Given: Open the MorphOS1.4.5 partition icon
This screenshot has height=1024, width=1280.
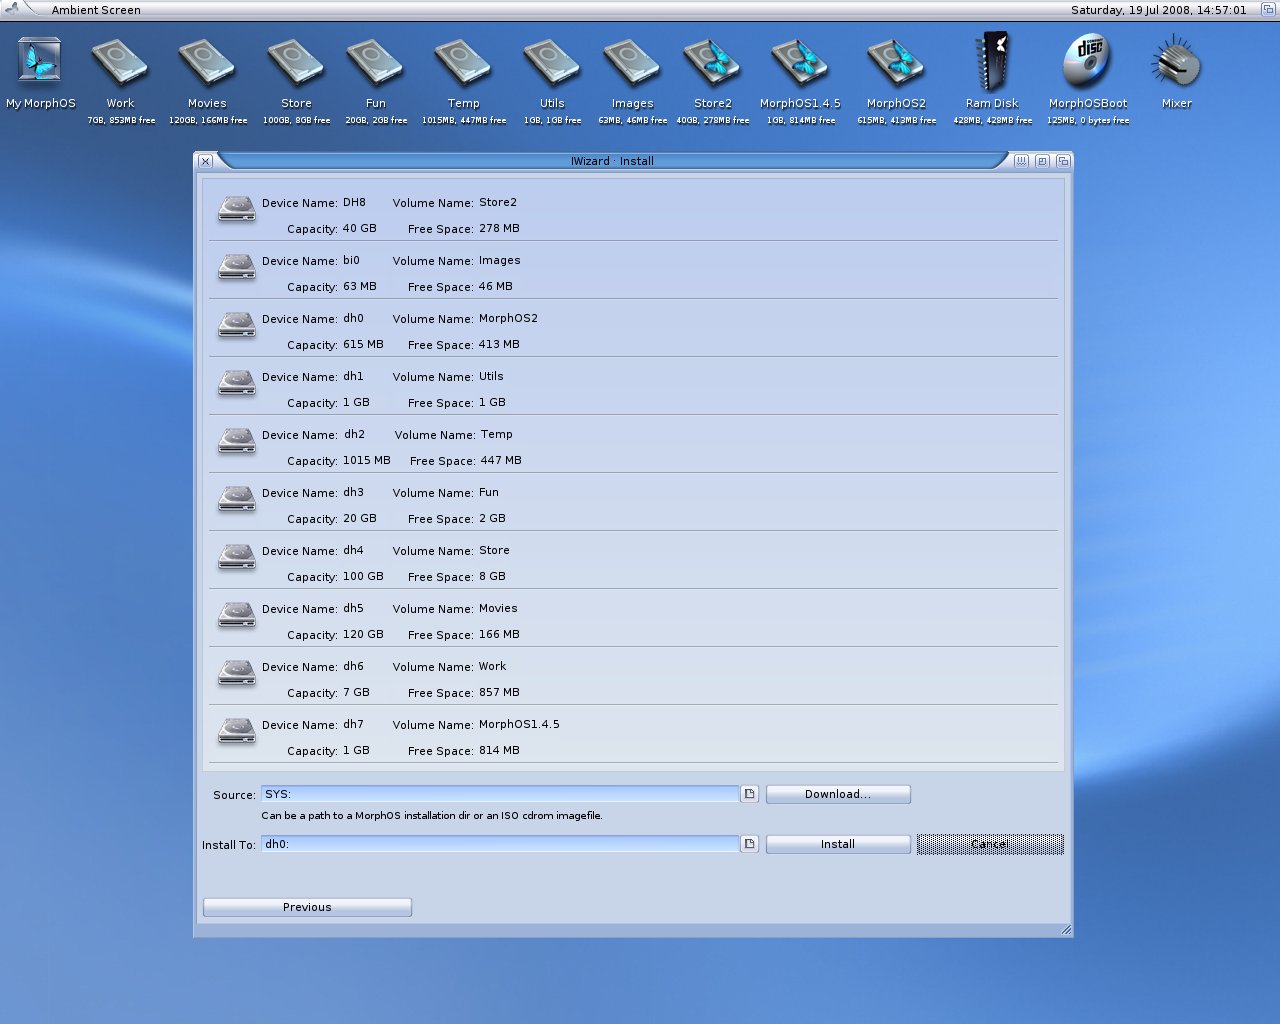Looking at the screenshot, I should pyautogui.click(x=799, y=62).
